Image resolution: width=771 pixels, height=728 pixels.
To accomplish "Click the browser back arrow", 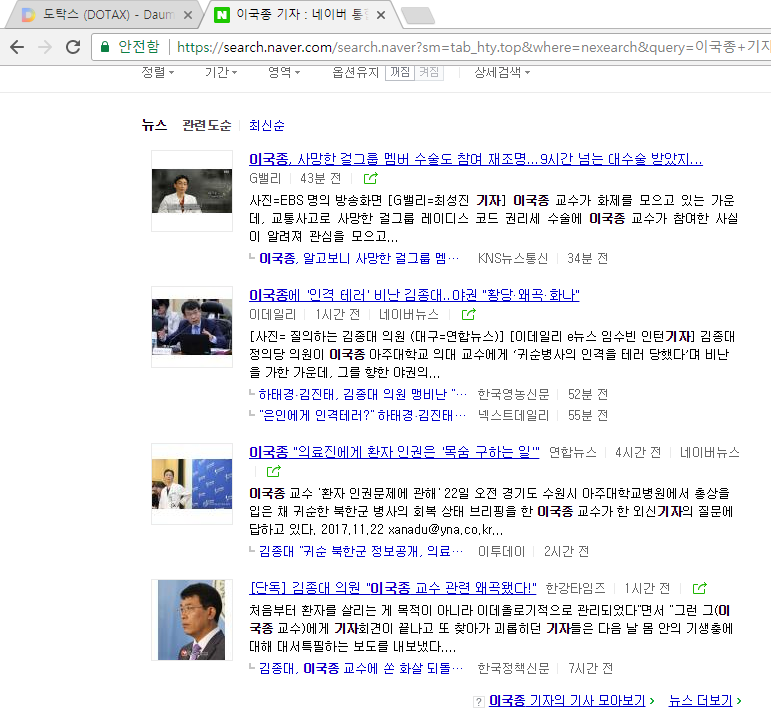I will click(17, 47).
